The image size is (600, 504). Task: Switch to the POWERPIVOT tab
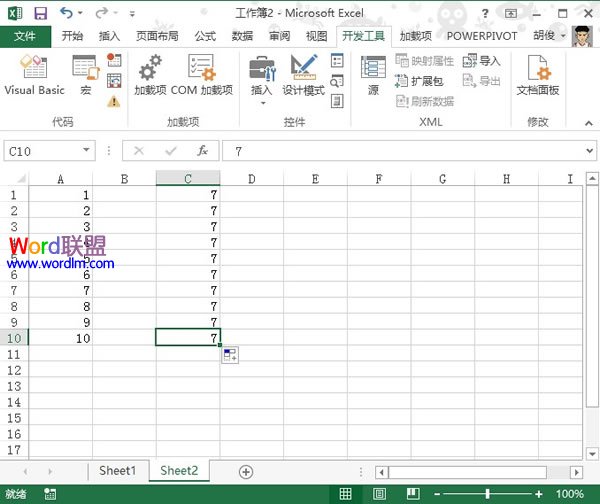click(x=482, y=36)
